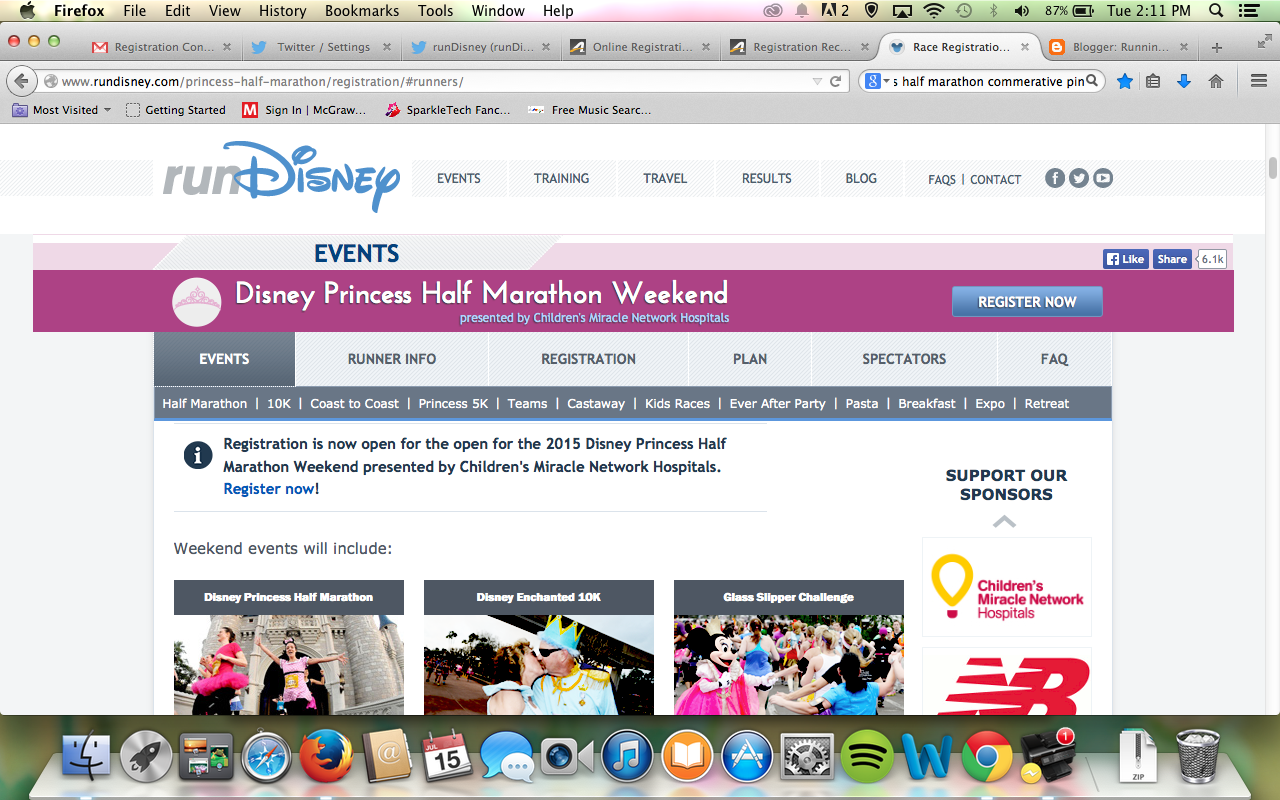Follow the Register now link
This screenshot has width=1280, height=800.
[269, 489]
